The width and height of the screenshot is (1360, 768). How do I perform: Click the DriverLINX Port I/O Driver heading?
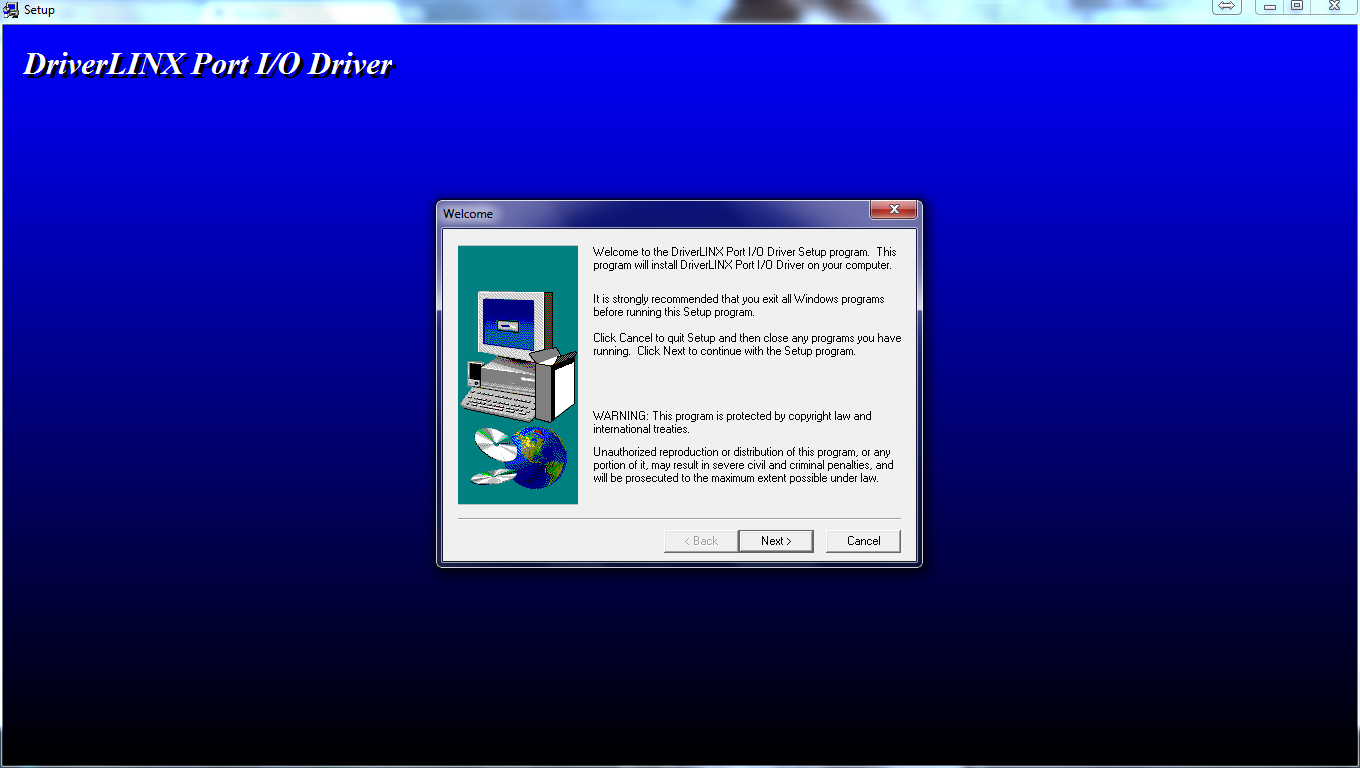tap(208, 64)
